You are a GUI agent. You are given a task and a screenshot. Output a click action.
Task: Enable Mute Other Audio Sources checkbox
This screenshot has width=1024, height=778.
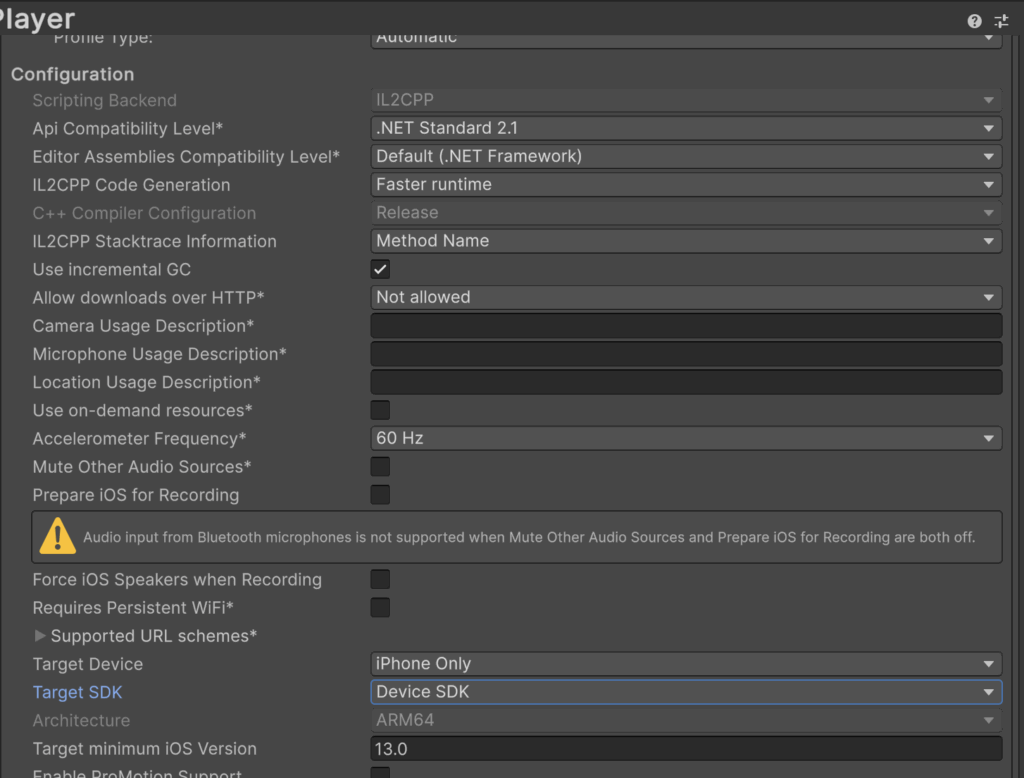[380, 466]
